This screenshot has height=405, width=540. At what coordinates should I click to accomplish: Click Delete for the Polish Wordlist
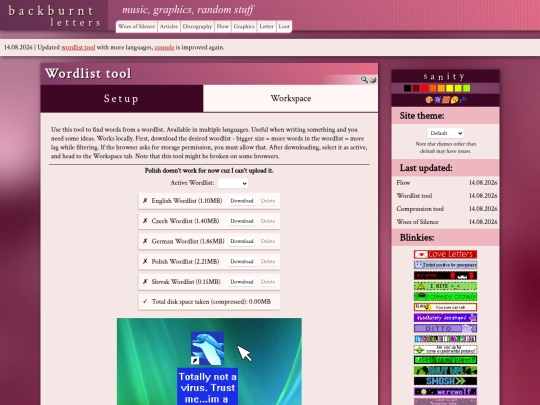268,261
